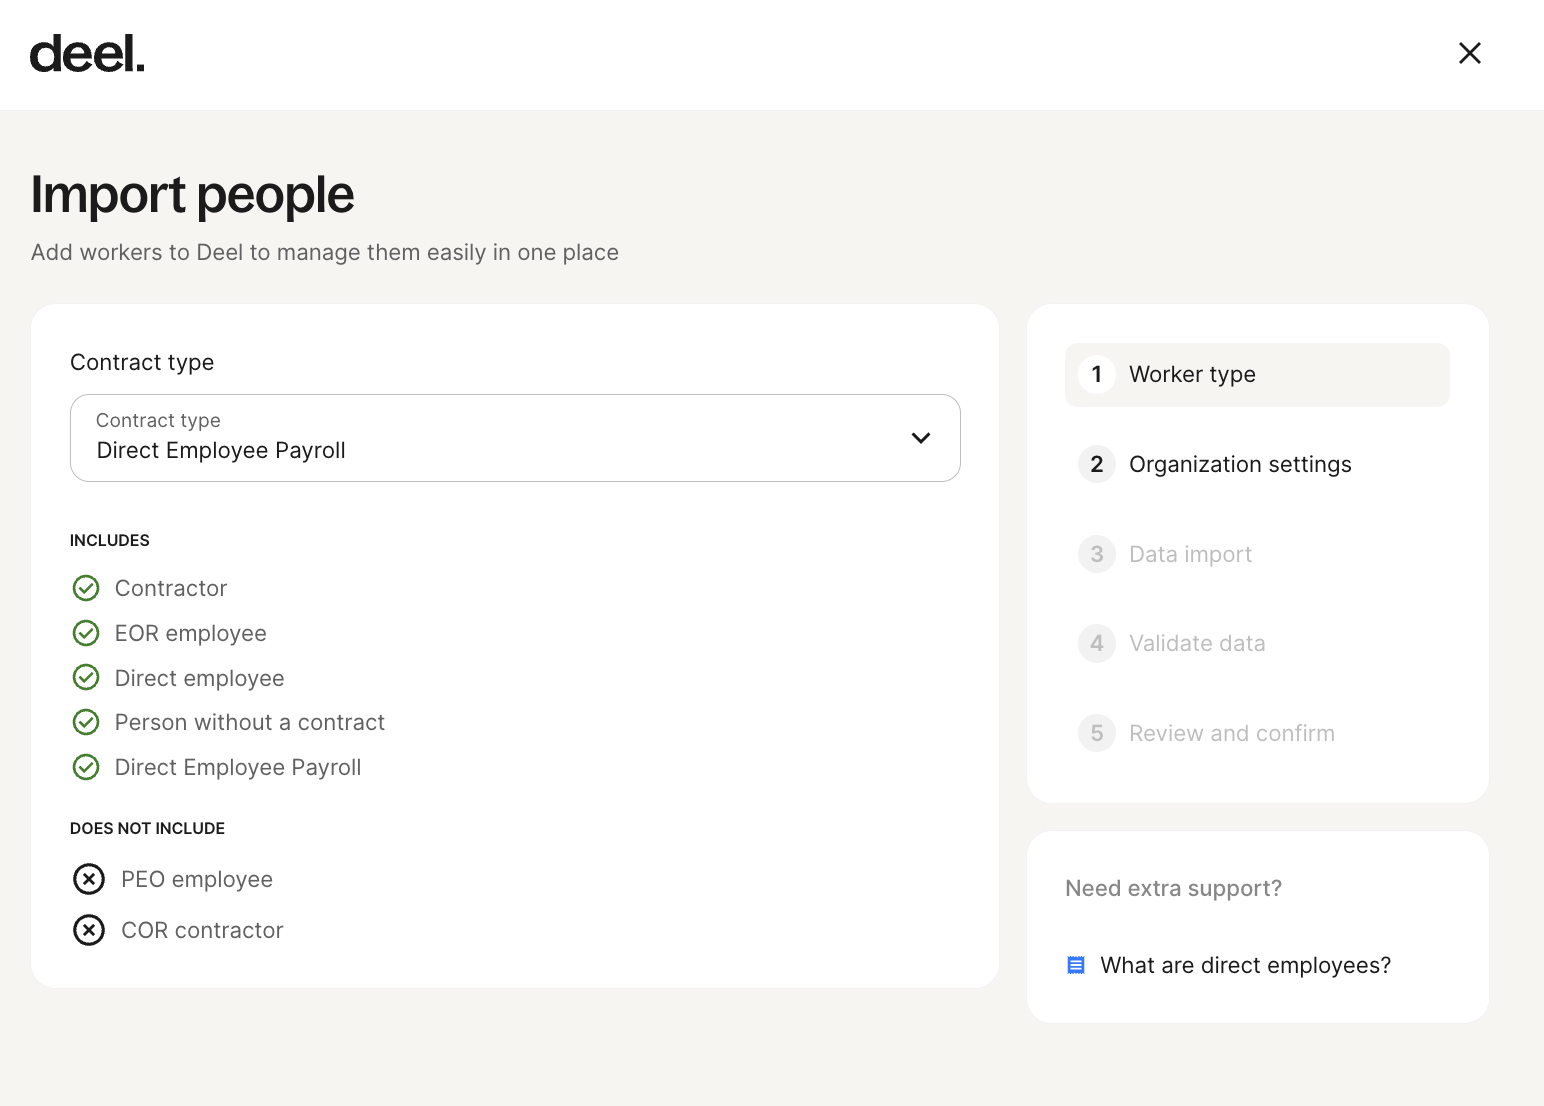Click the DOES NOT INCLUDE label

pos(147,828)
